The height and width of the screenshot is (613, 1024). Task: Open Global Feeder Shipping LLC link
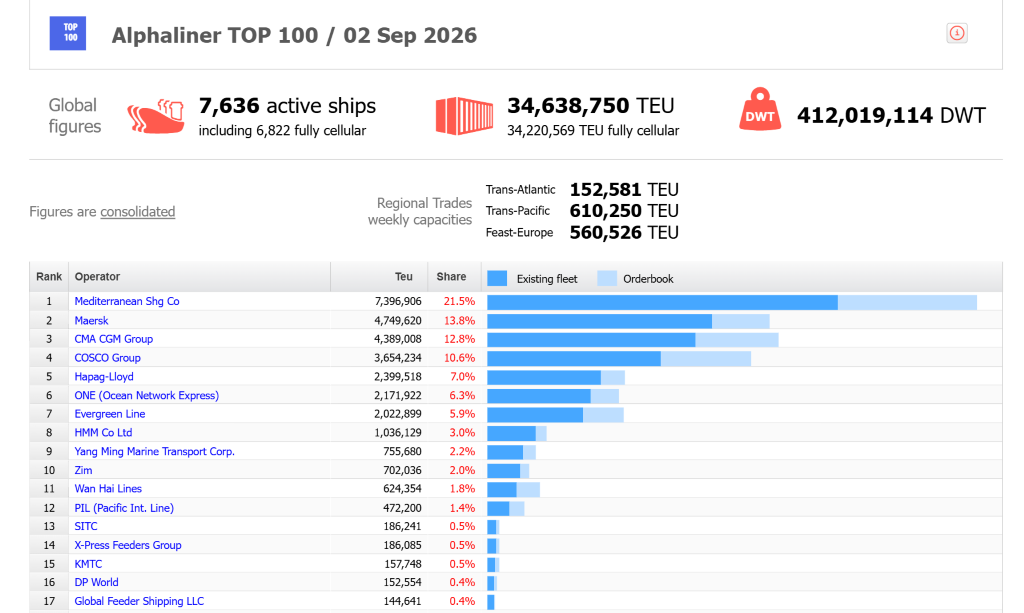coord(139,601)
